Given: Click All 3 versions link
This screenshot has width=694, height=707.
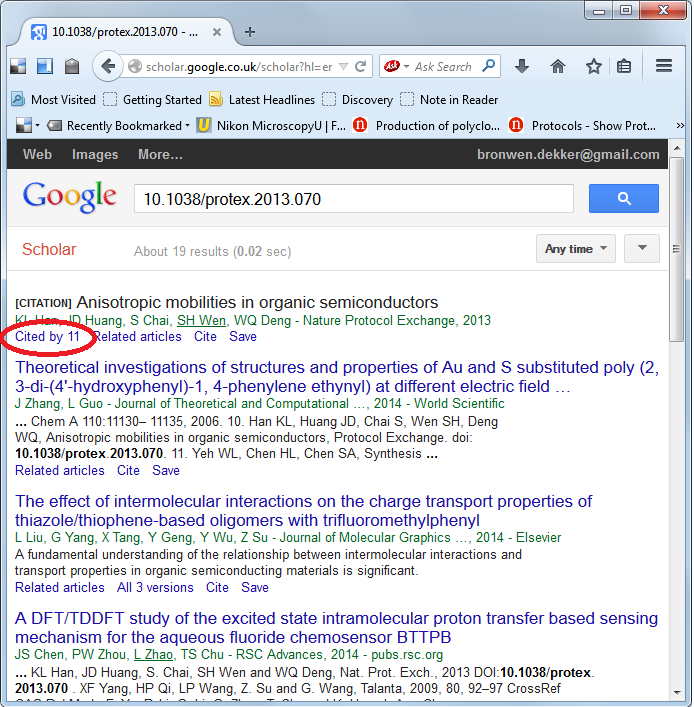Looking at the screenshot, I should (x=155, y=588).
